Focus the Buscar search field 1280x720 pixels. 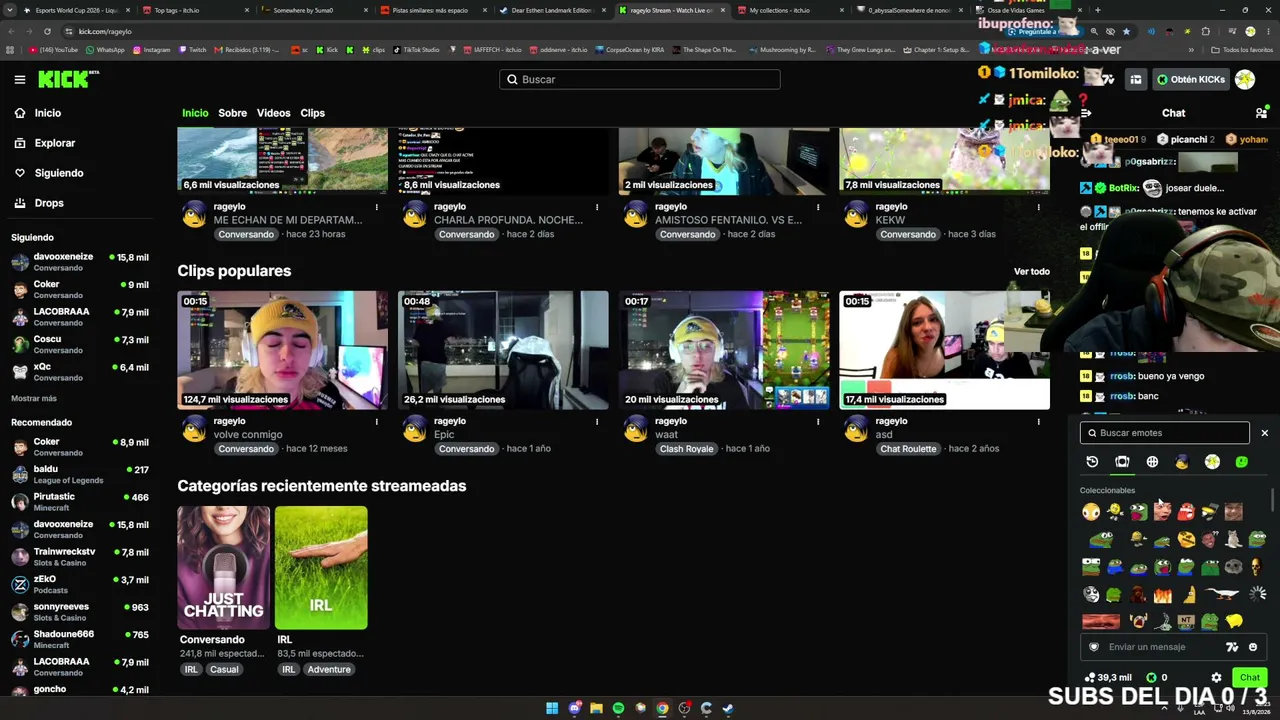click(640, 79)
